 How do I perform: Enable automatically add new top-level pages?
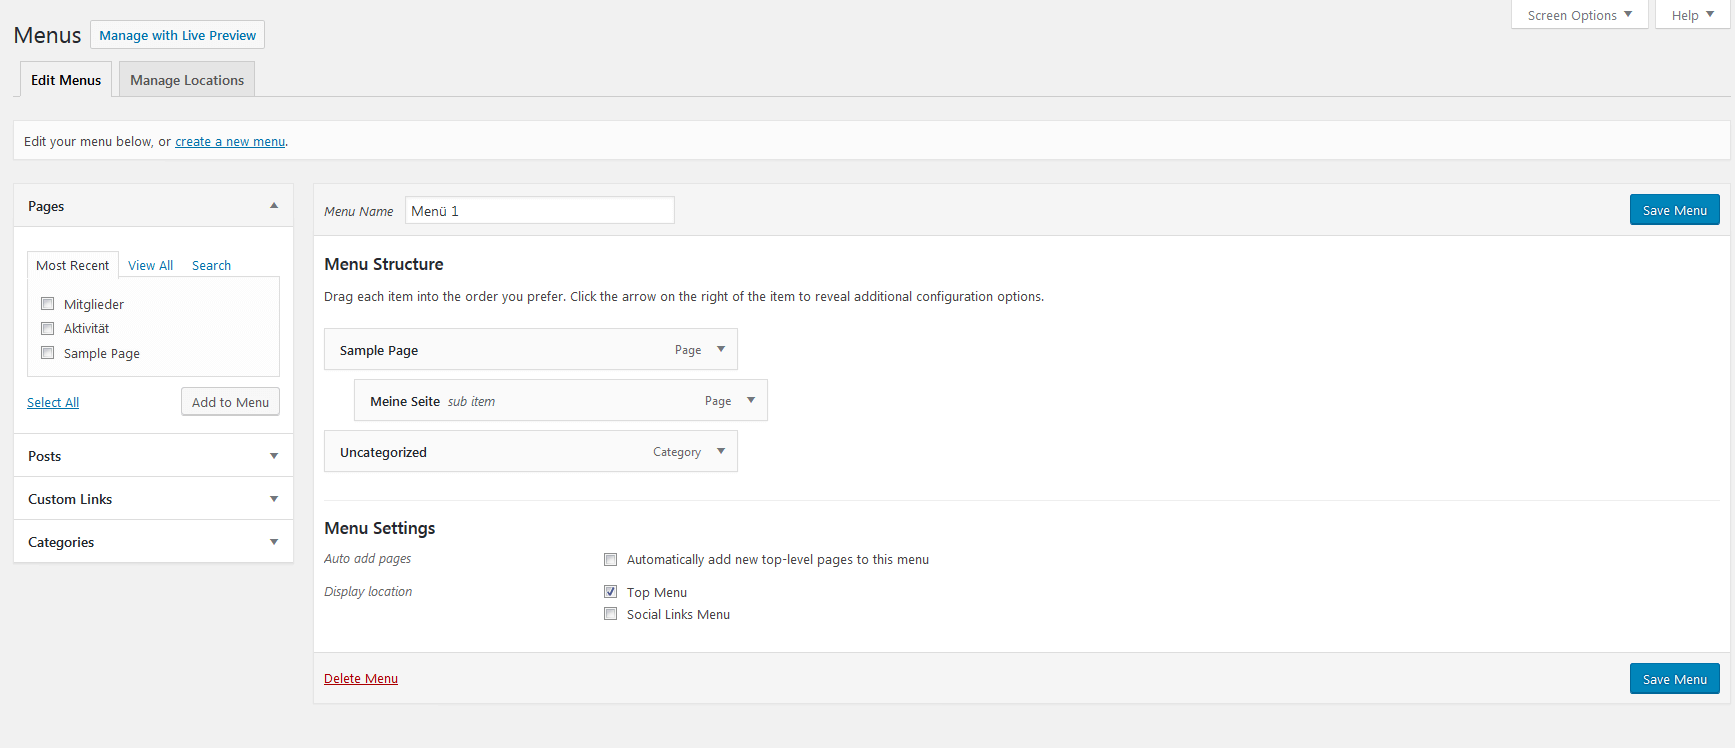pyautogui.click(x=610, y=560)
